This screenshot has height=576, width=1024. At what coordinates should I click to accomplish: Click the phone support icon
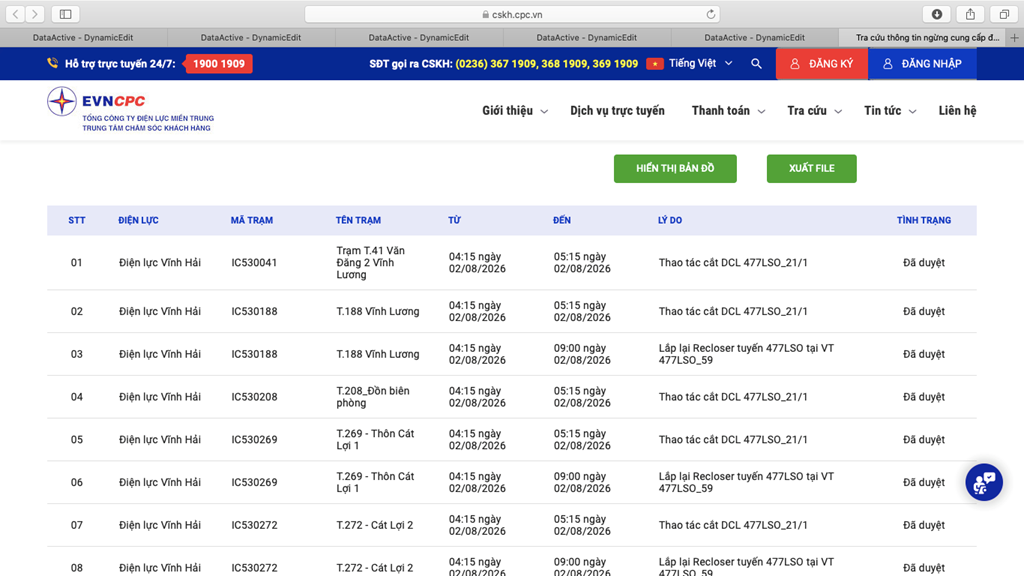pyautogui.click(x=52, y=63)
